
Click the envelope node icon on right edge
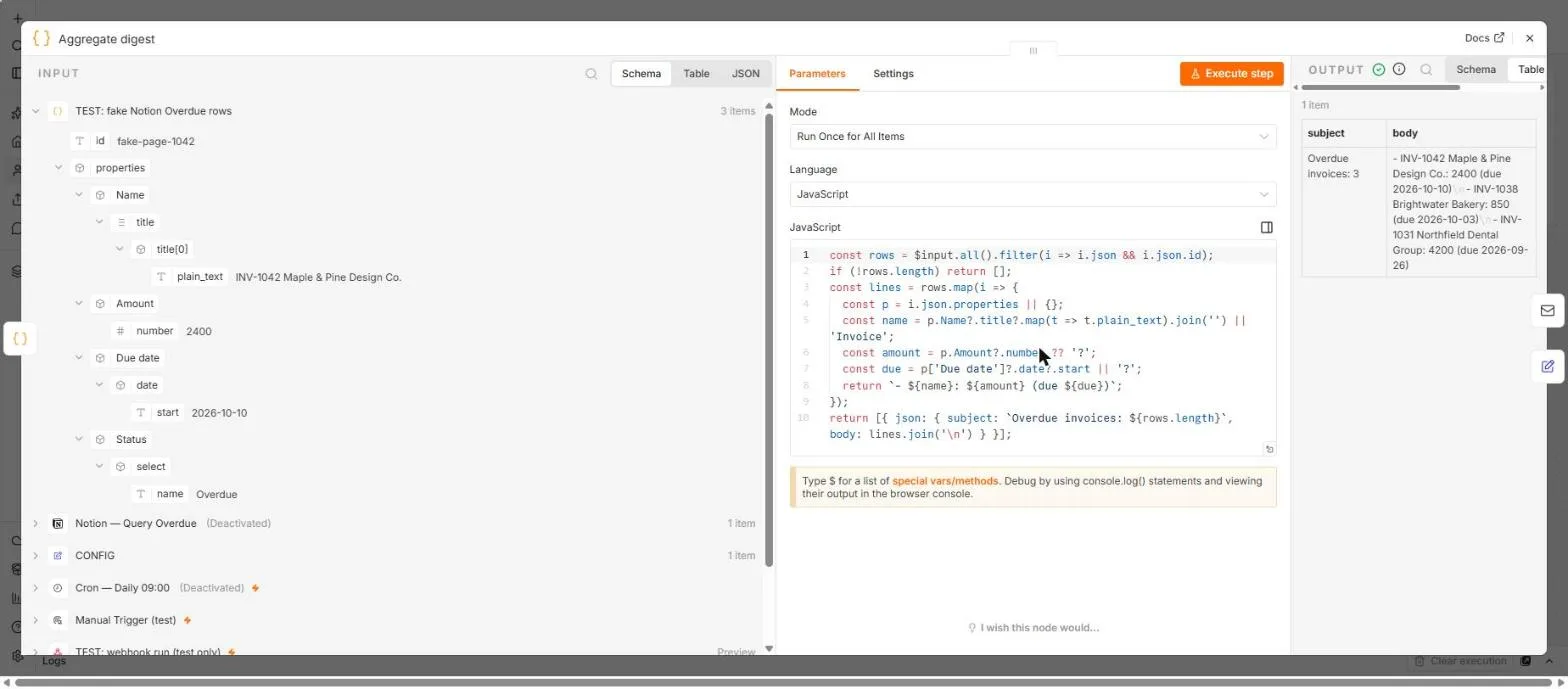tap(1547, 310)
